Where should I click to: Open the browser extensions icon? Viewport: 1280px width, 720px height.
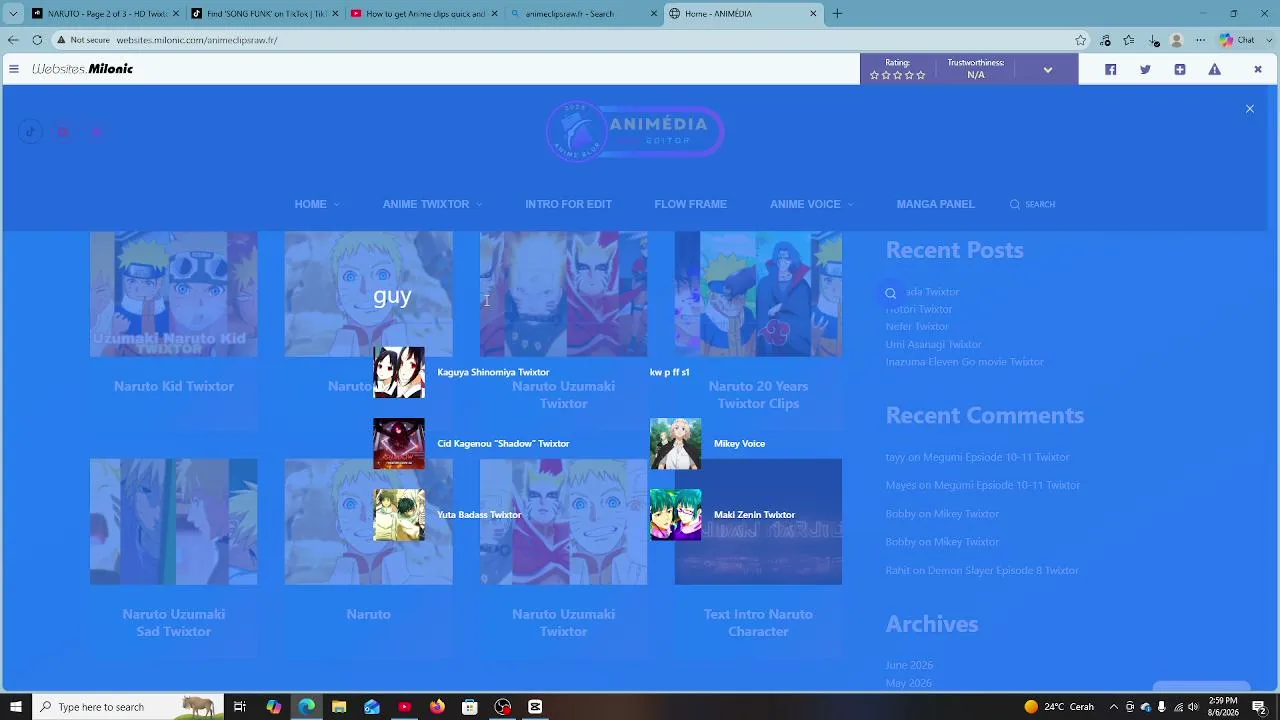click(1105, 40)
